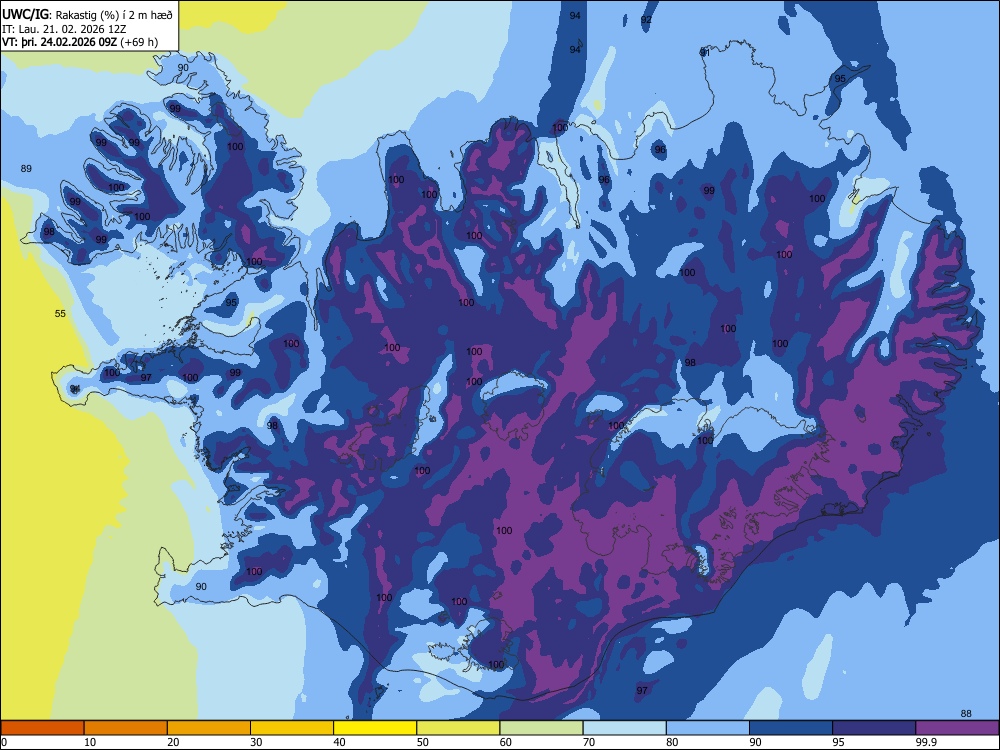The width and height of the screenshot is (1000, 750).
Task: Click the legend tick label '30'
Action: pyautogui.click(x=256, y=742)
